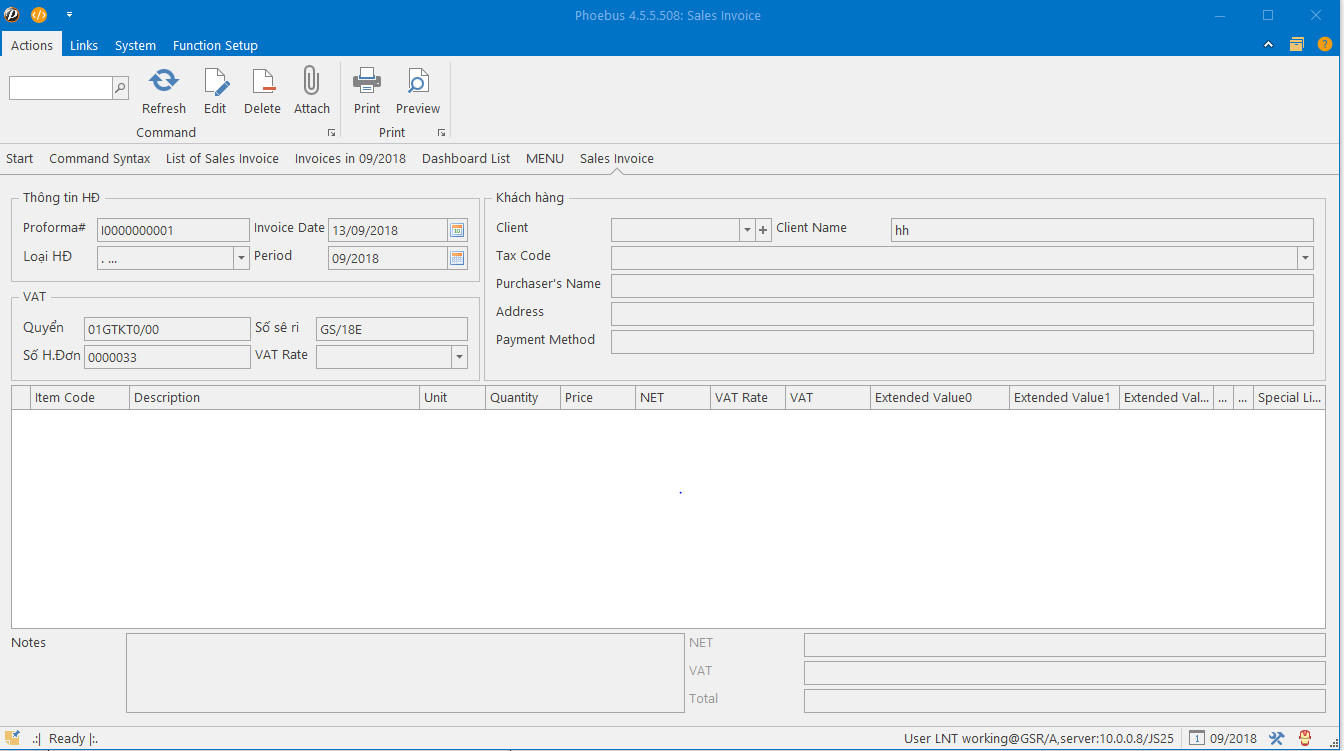Open the System ribbon tab
Screen dimensions: 1344x751
point(135,45)
